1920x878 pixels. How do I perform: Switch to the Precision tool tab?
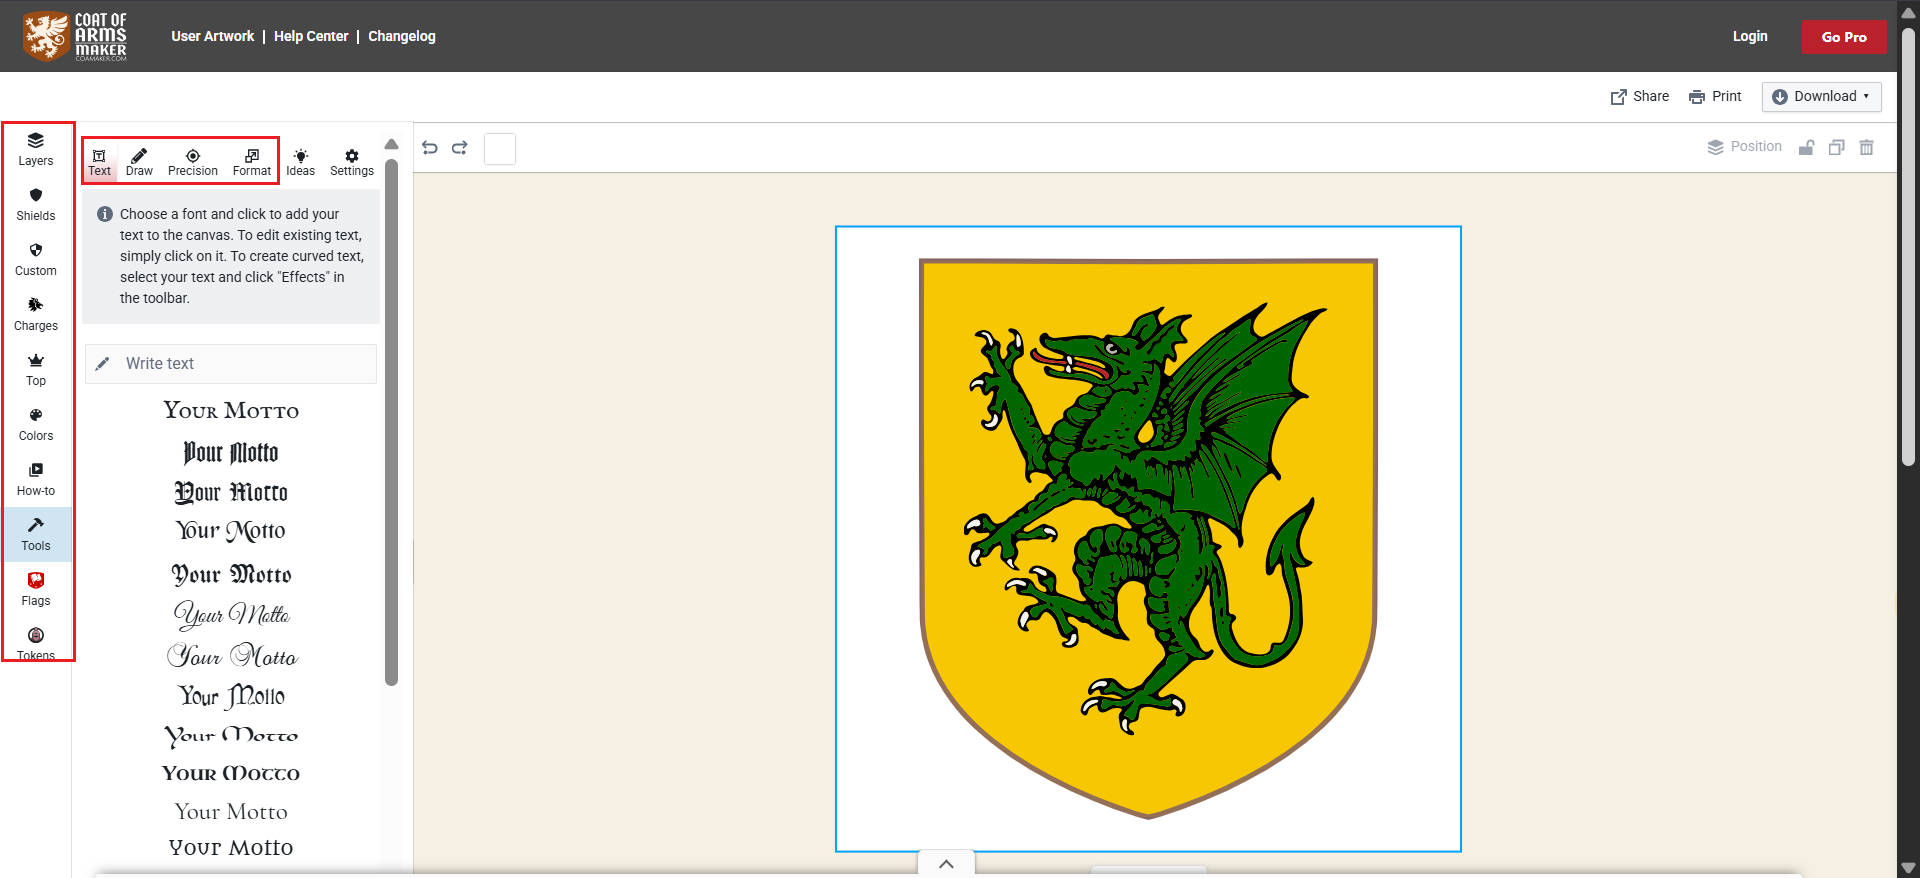coord(193,162)
